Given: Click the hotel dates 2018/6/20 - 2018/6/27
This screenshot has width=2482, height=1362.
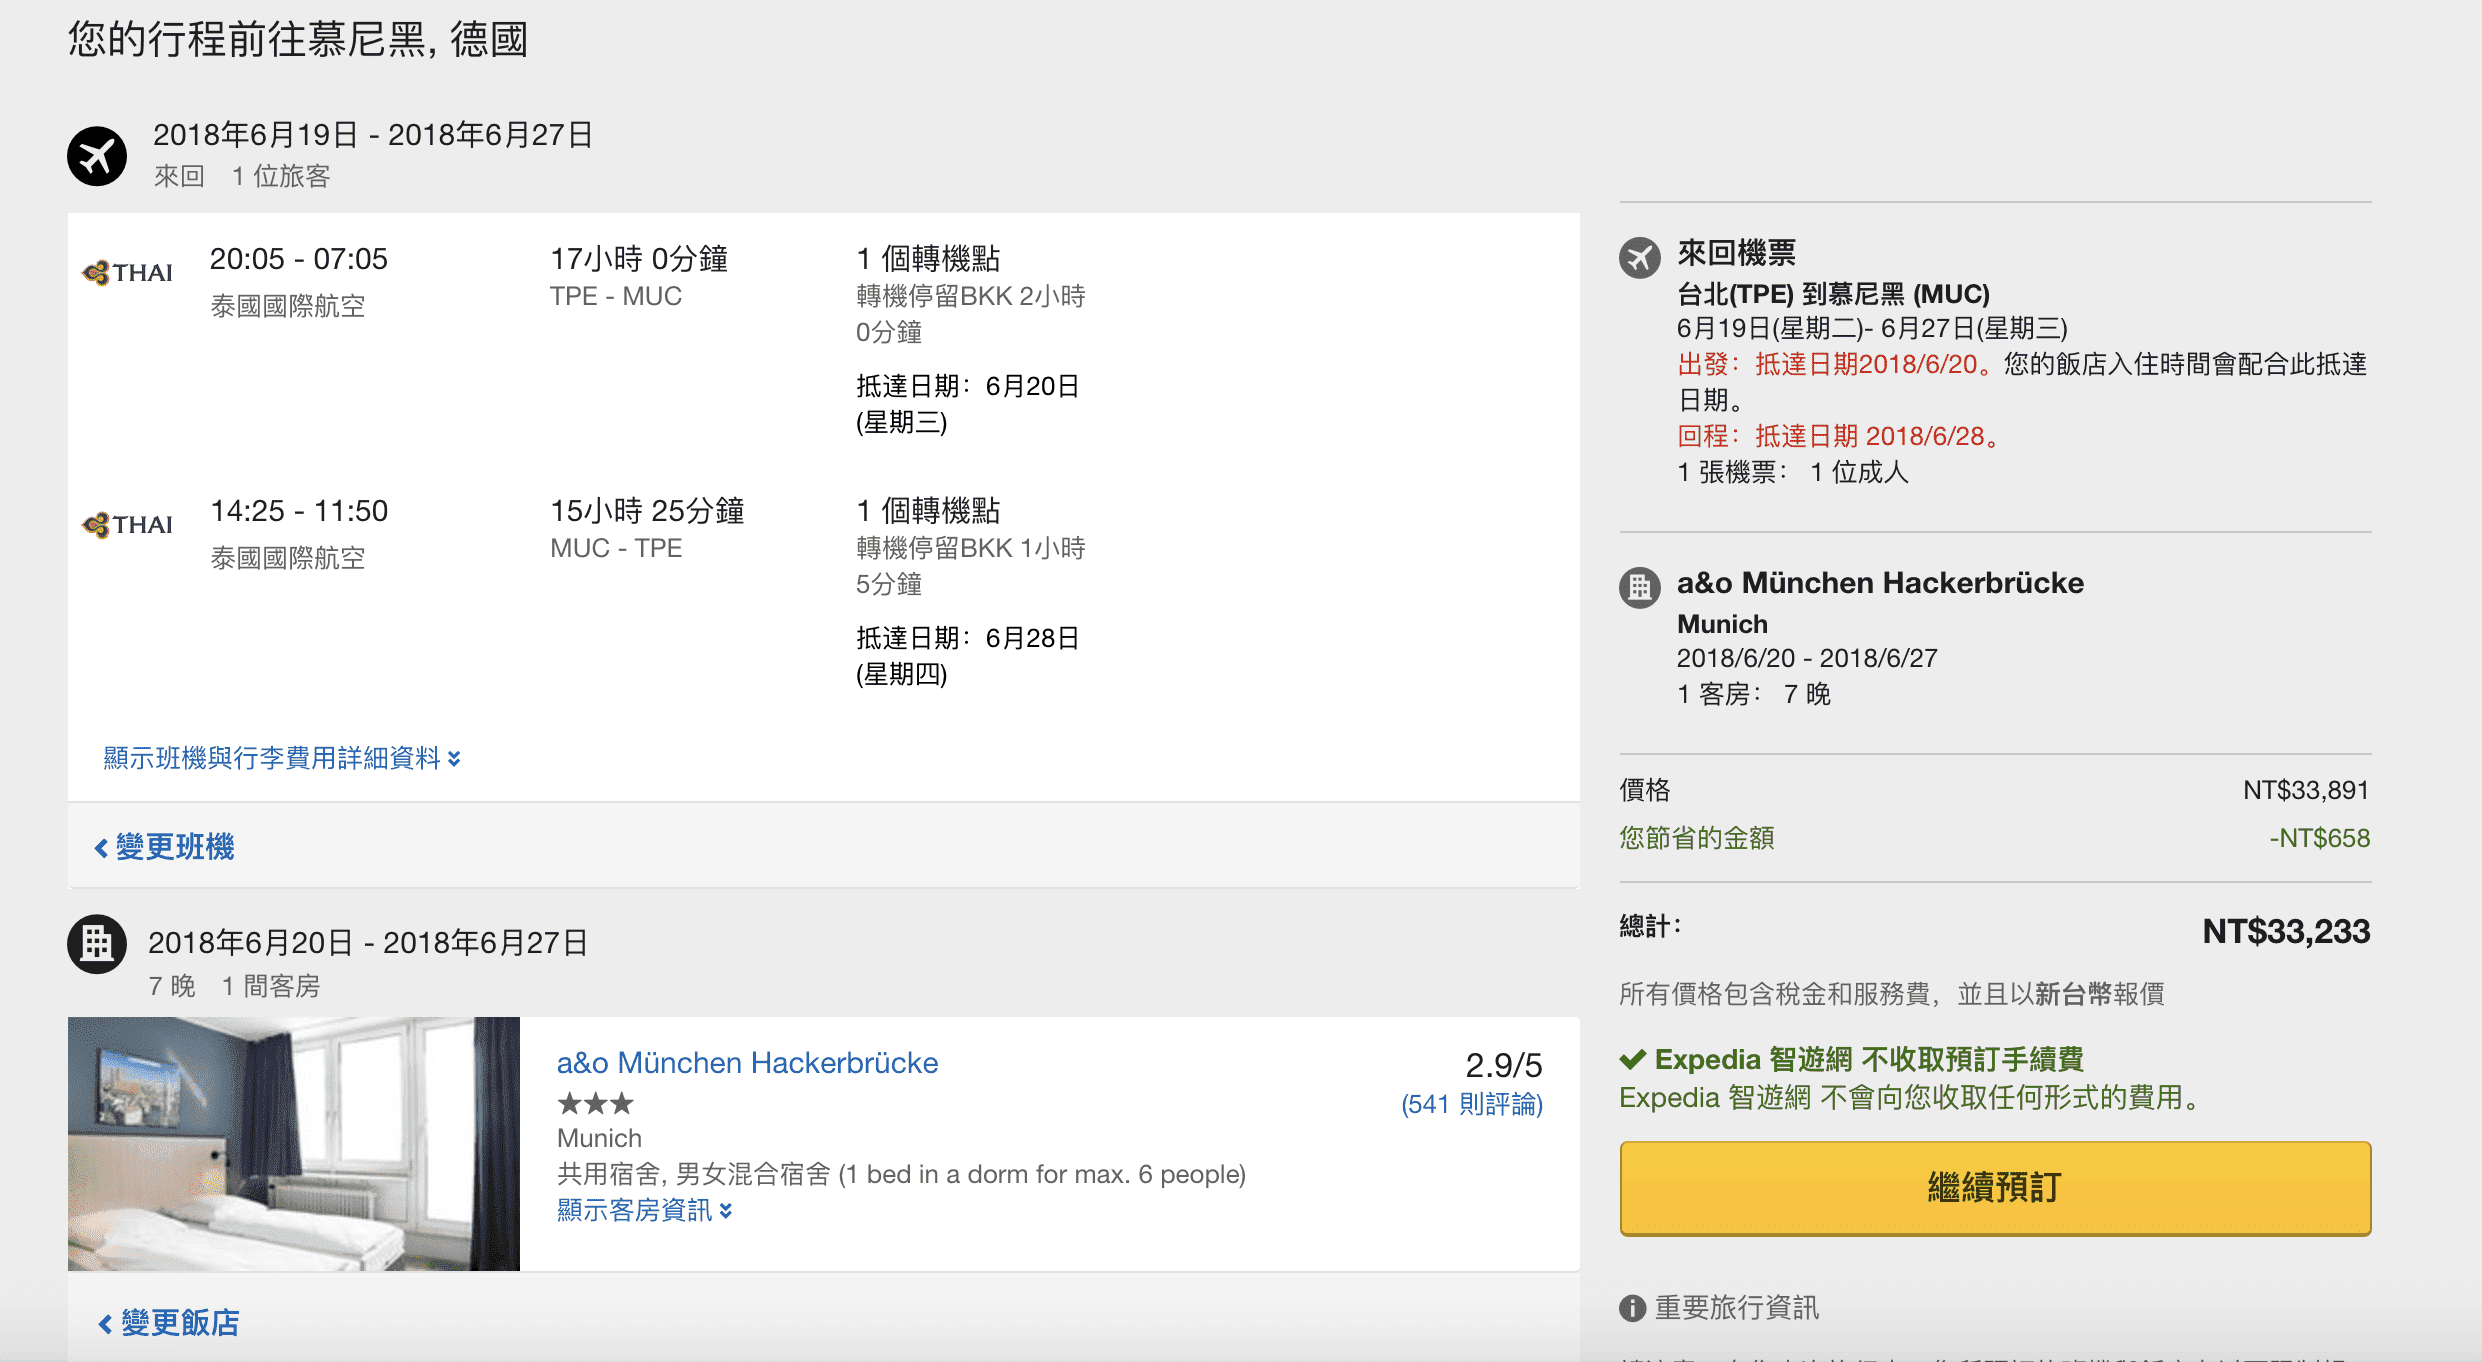Looking at the screenshot, I should pos(1807,658).
